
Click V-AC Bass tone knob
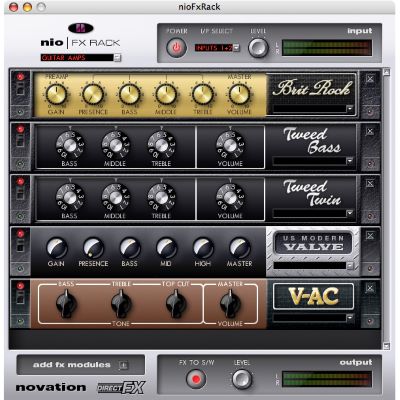click(66, 303)
